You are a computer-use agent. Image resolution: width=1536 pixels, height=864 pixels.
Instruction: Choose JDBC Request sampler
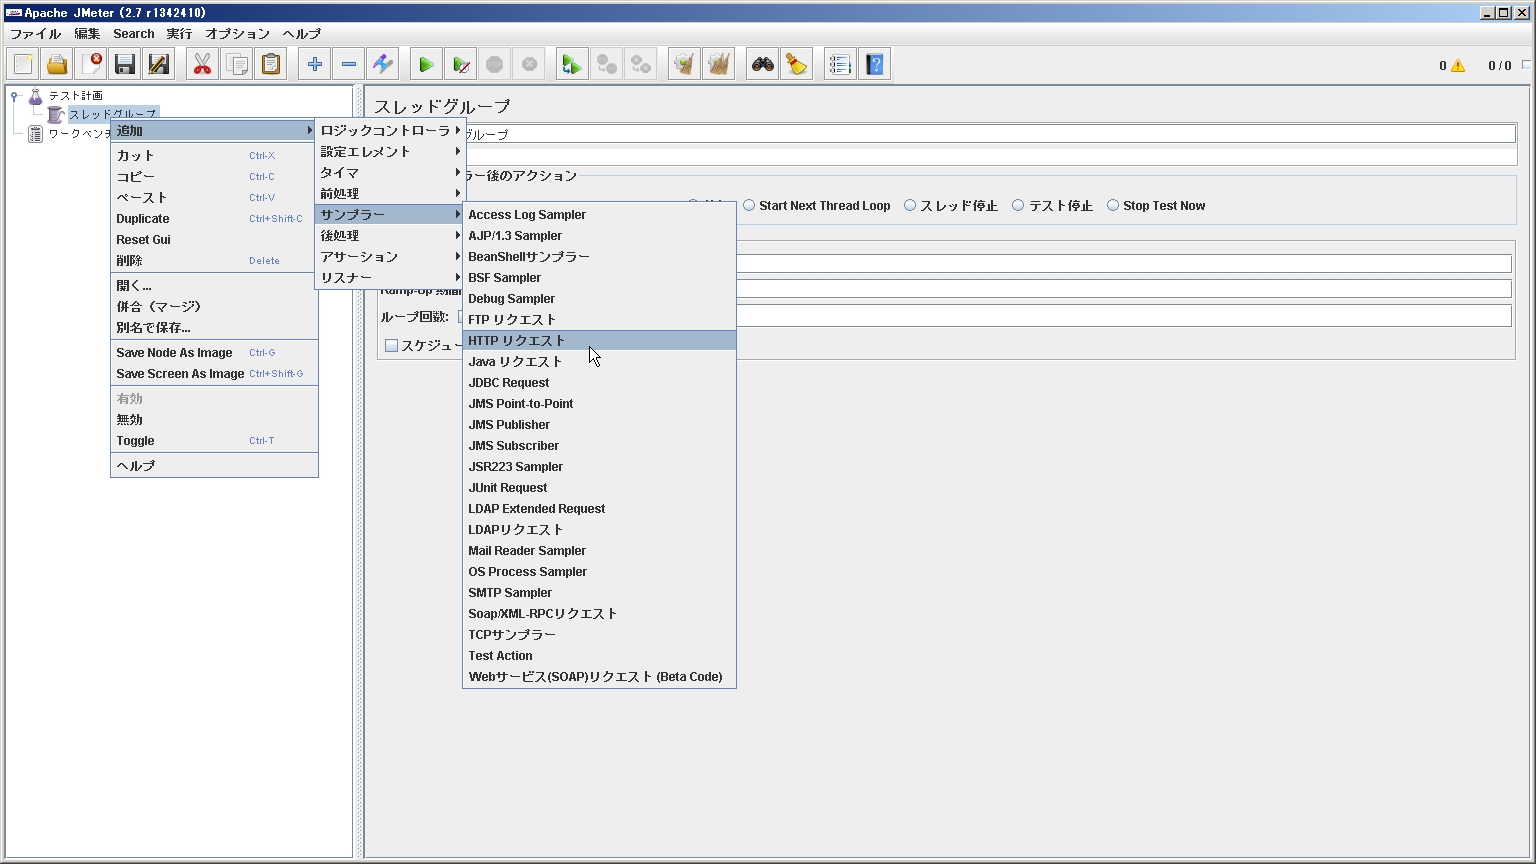click(599, 383)
